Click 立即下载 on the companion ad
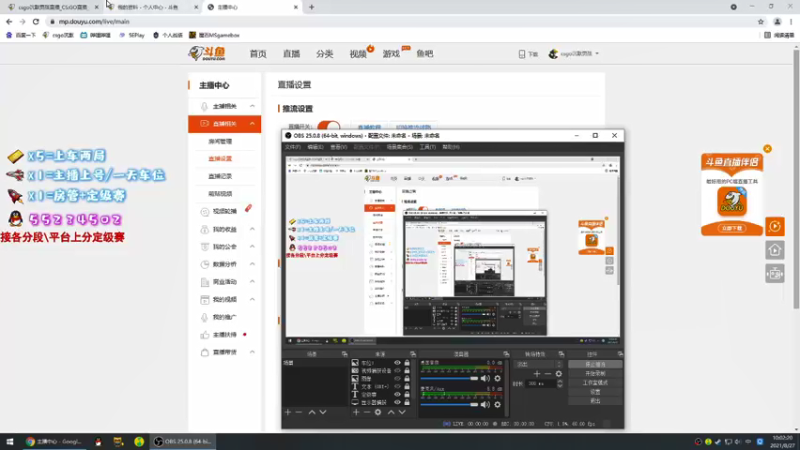Image resolution: width=800 pixels, height=450 pixels. click(x=732, y=228)
